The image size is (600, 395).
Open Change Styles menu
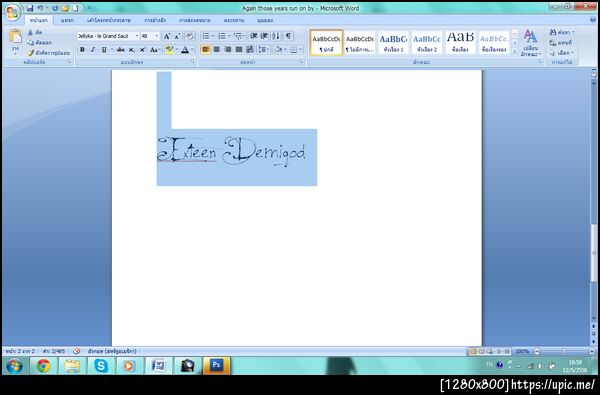click(531, 43)
